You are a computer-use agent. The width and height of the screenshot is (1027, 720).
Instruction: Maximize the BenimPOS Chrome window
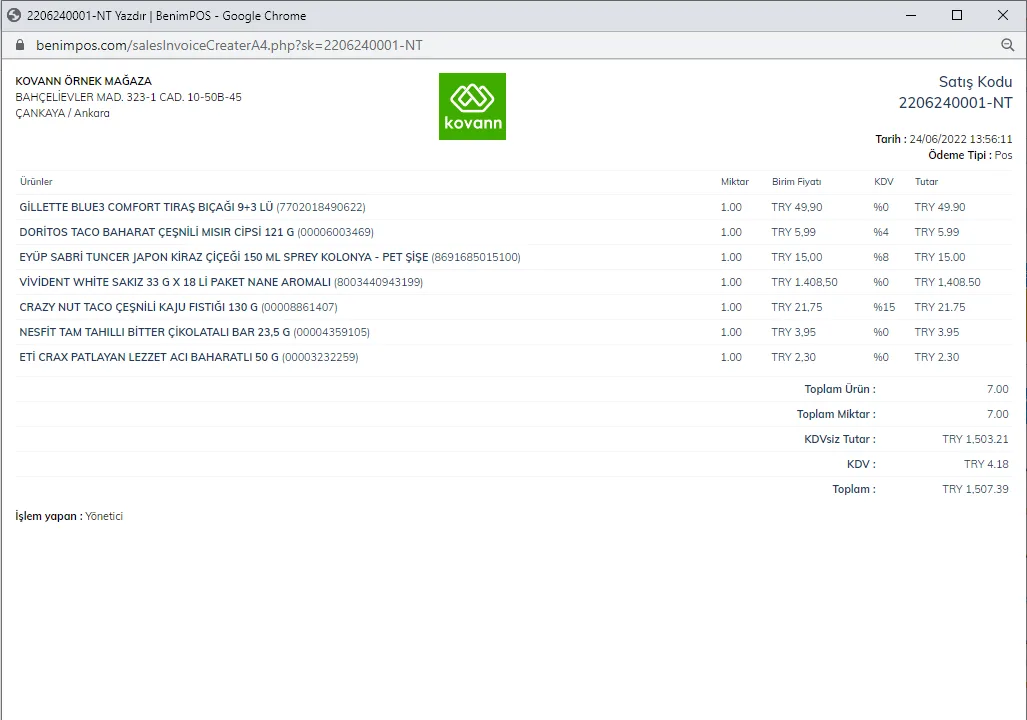pos(956,15)
